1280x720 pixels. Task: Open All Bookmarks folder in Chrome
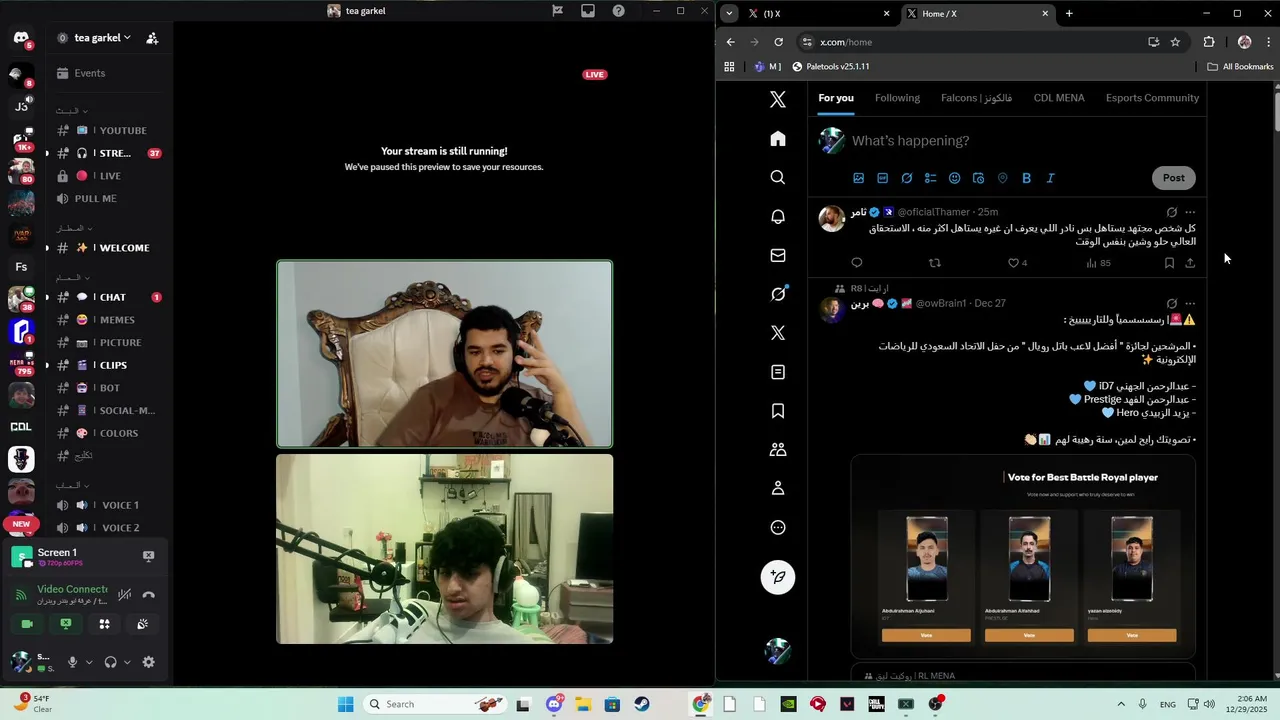(x=1240, y=67)
